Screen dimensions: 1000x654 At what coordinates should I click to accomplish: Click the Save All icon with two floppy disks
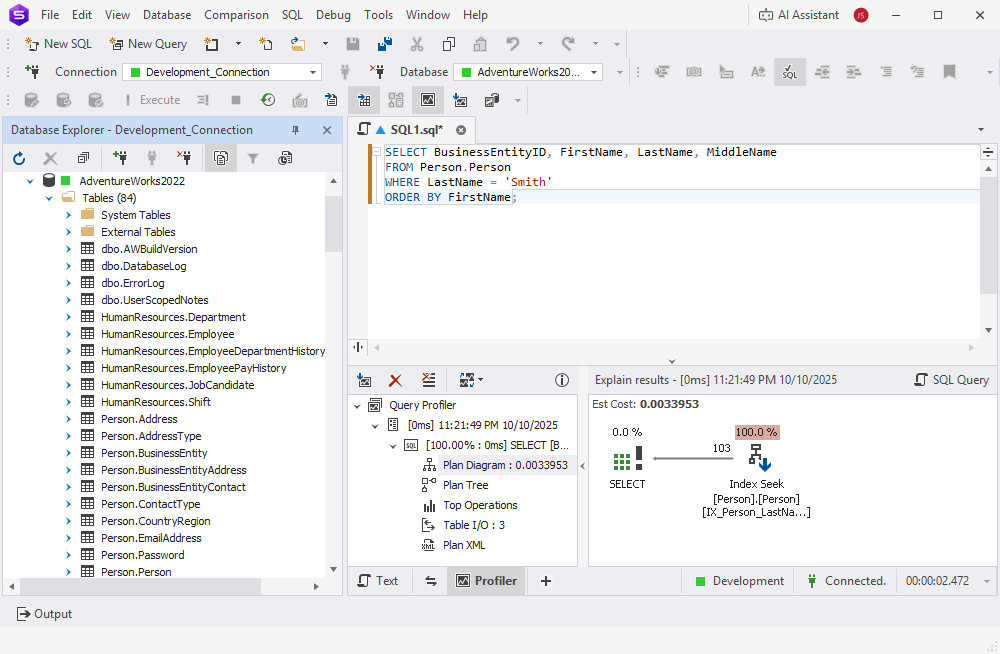pos(385,44)
